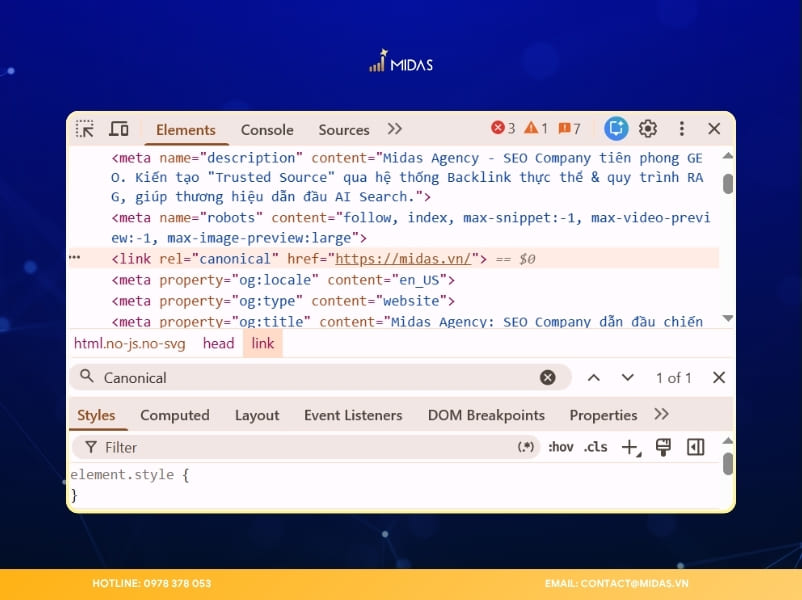802x600 pixels.
Task: Open the three-dot customize menu
Action: point(682,128)
